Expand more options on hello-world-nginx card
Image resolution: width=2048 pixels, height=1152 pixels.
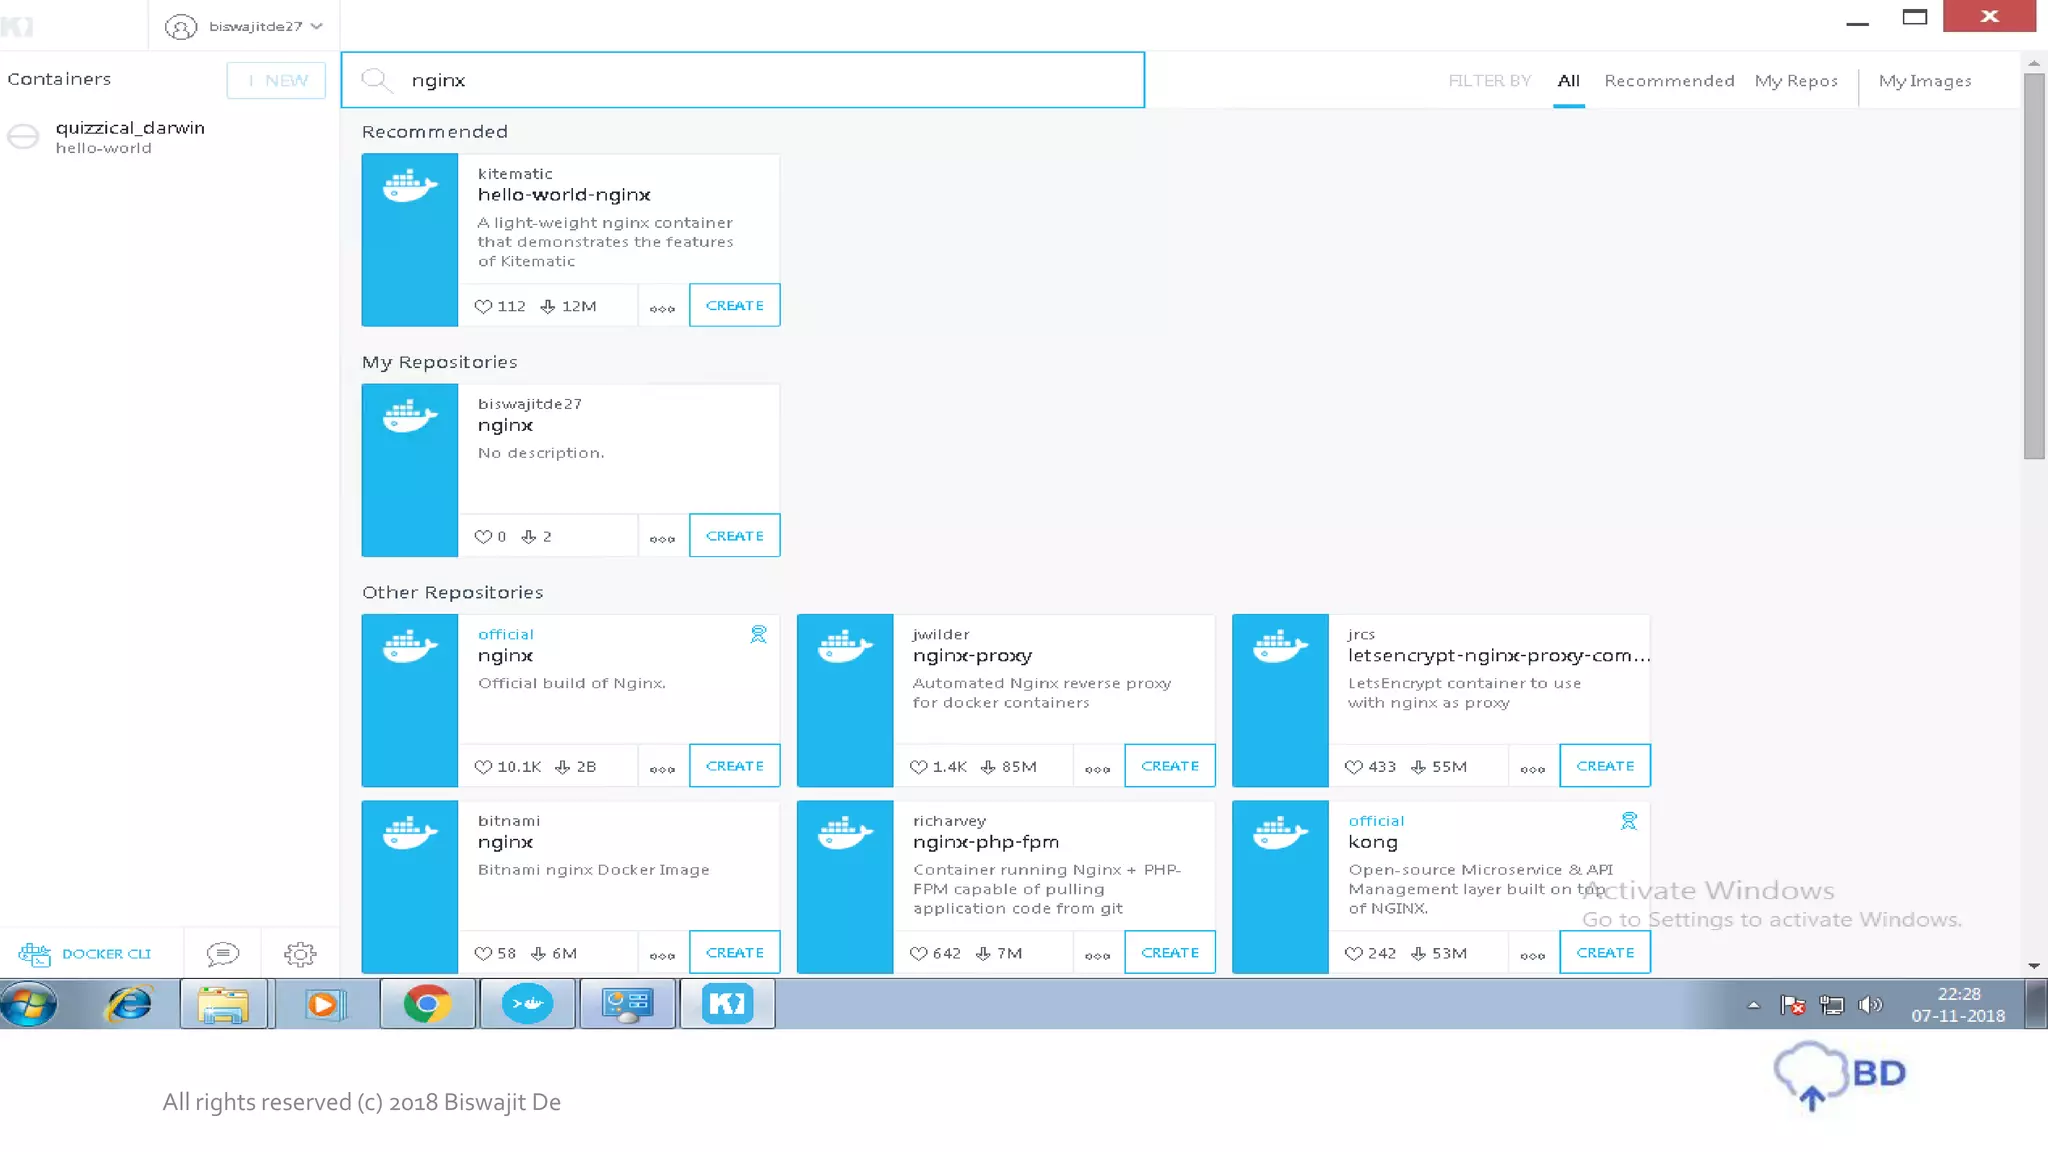coord(662,308)
